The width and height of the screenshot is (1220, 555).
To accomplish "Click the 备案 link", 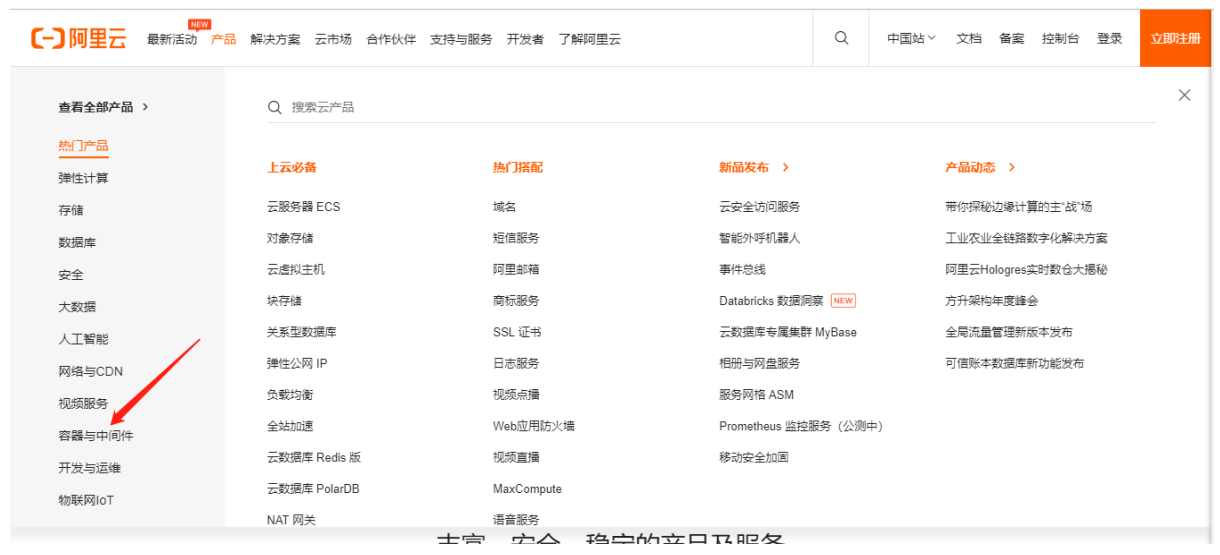I will pos(1011,39).
